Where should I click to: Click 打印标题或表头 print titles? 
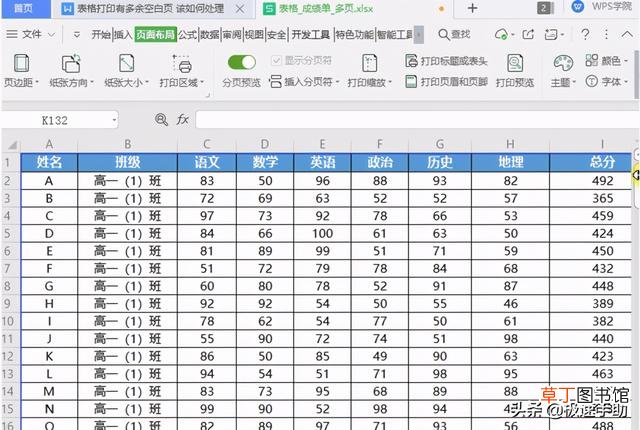tap(446, 61)
